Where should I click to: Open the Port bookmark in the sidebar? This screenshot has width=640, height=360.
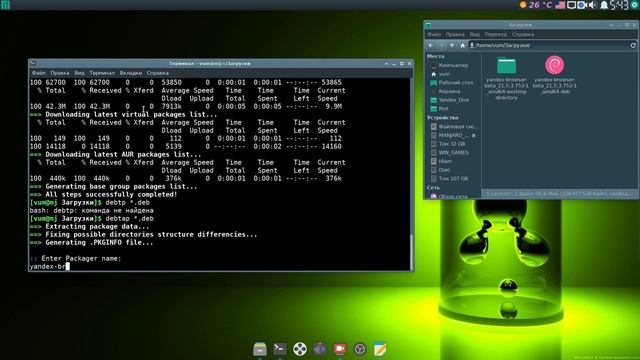(443, 109)
